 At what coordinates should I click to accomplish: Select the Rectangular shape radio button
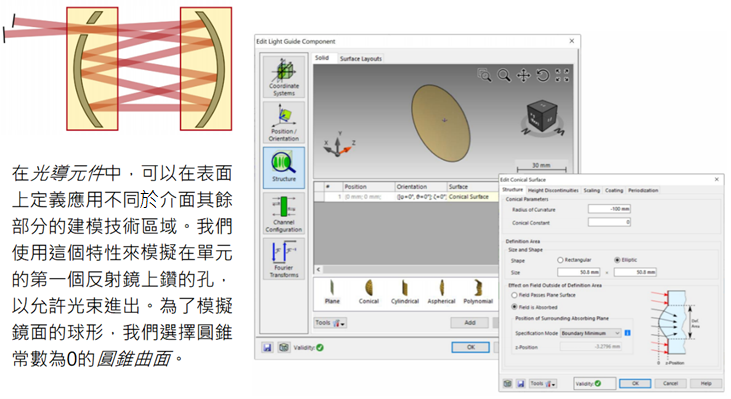click(560, 260)
